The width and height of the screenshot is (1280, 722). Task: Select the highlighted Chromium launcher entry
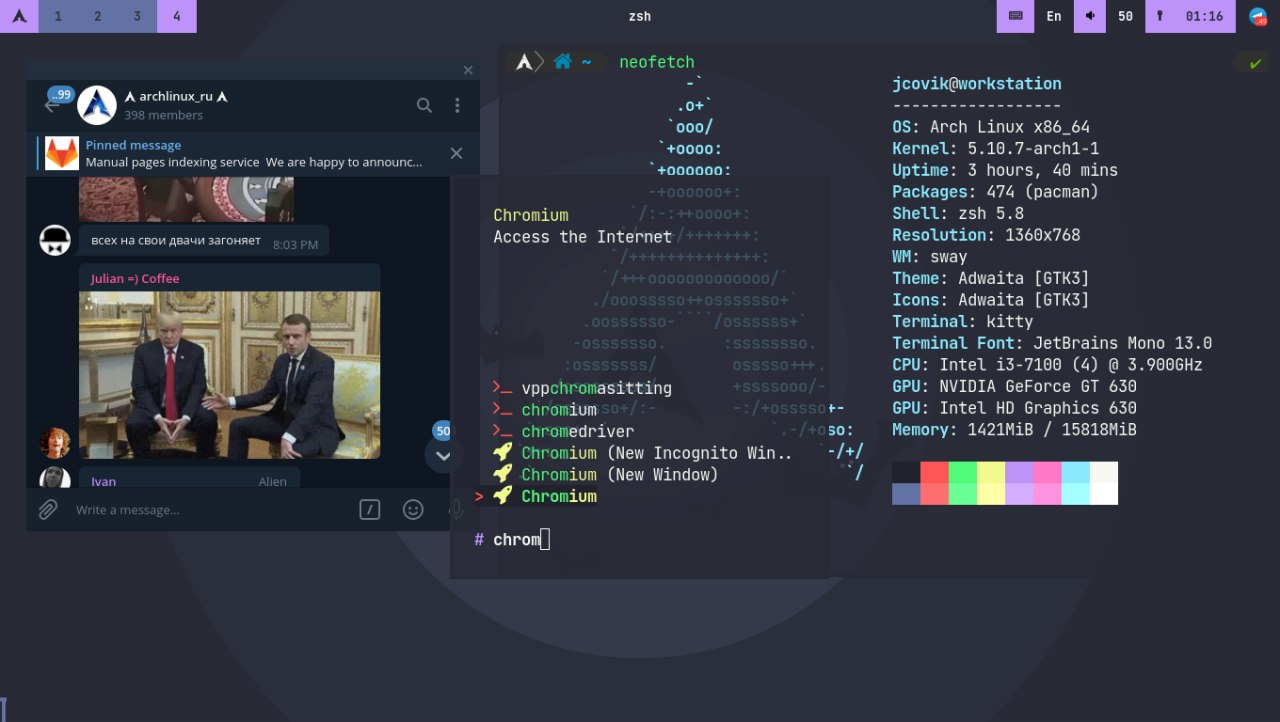point(536,497)
